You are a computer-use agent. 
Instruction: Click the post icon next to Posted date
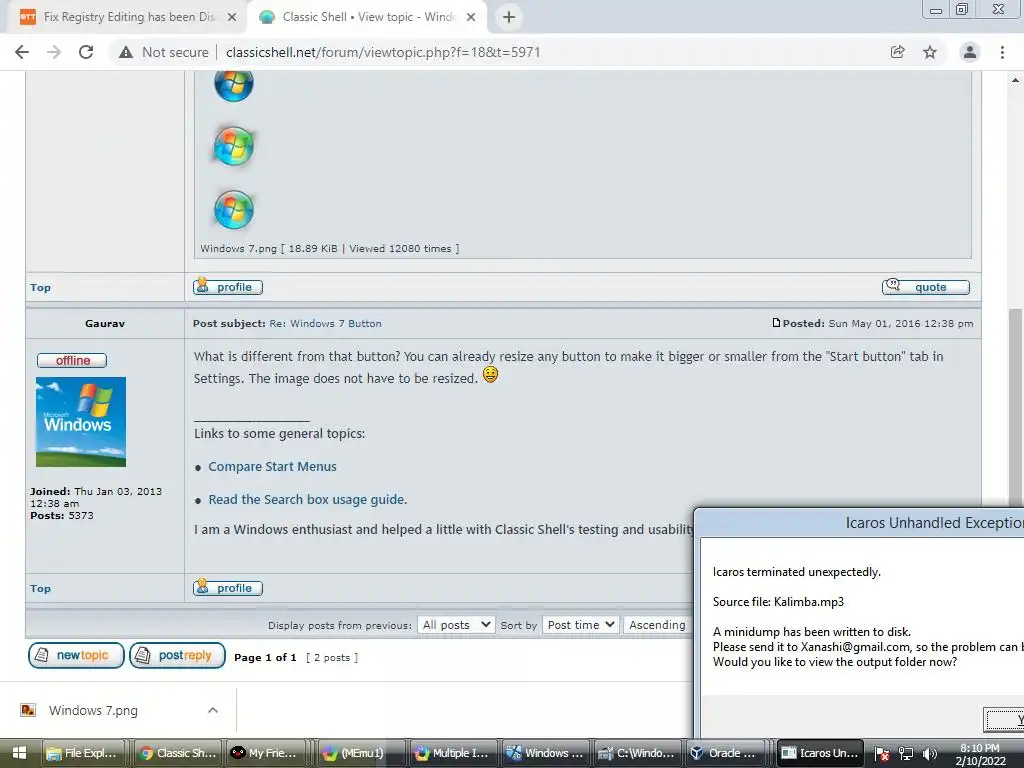pos(776,323)
